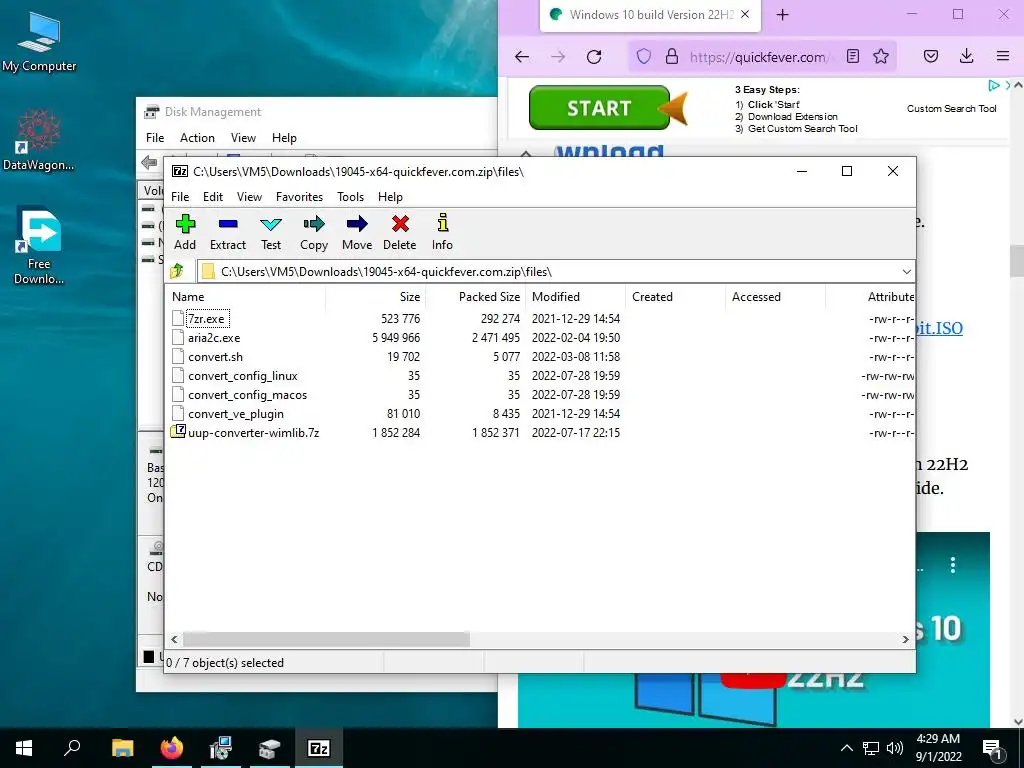Sort files by Name column header
The image size is (1024, 768).
[x=245, y=296]
